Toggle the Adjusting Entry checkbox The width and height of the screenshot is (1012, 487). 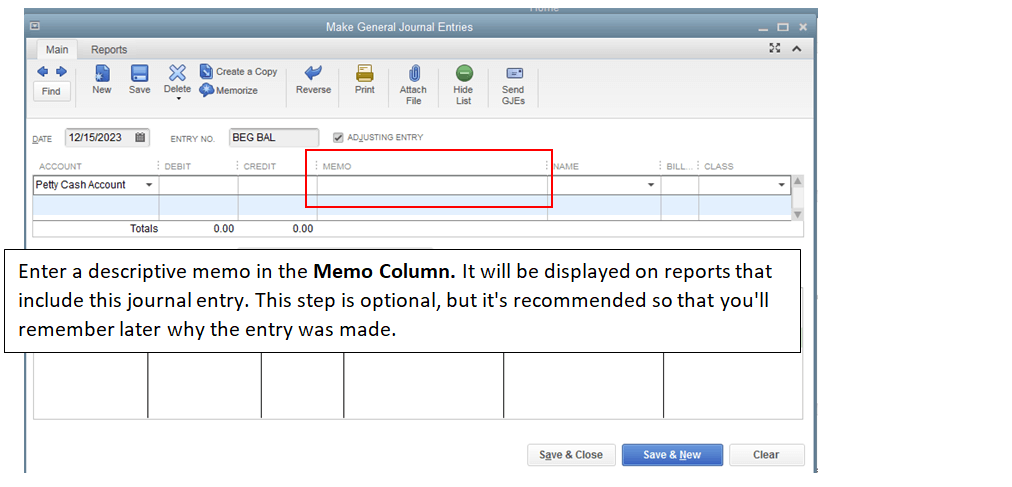click(x=338, y=137)
